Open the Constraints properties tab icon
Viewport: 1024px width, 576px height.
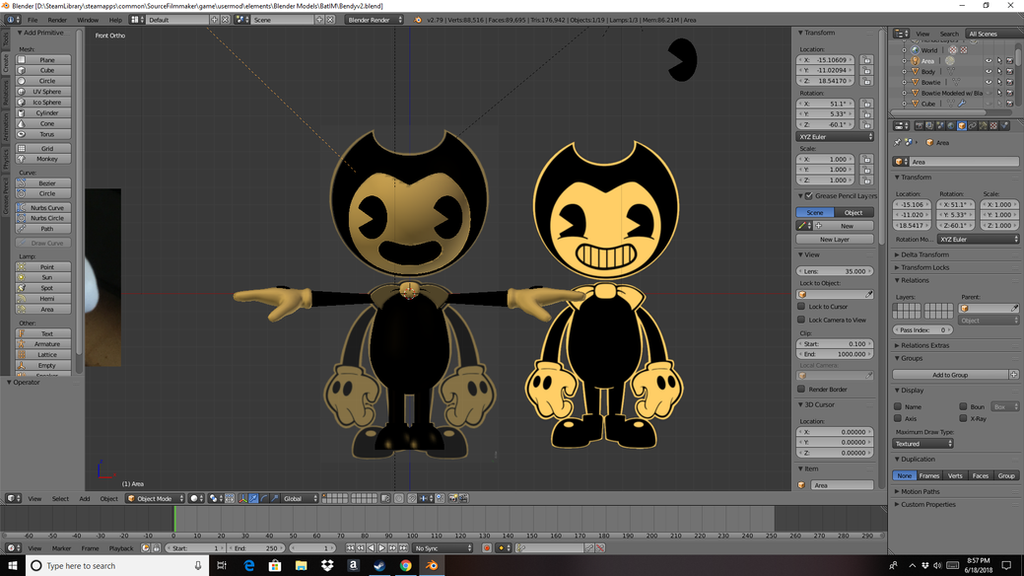pos(972,125)
